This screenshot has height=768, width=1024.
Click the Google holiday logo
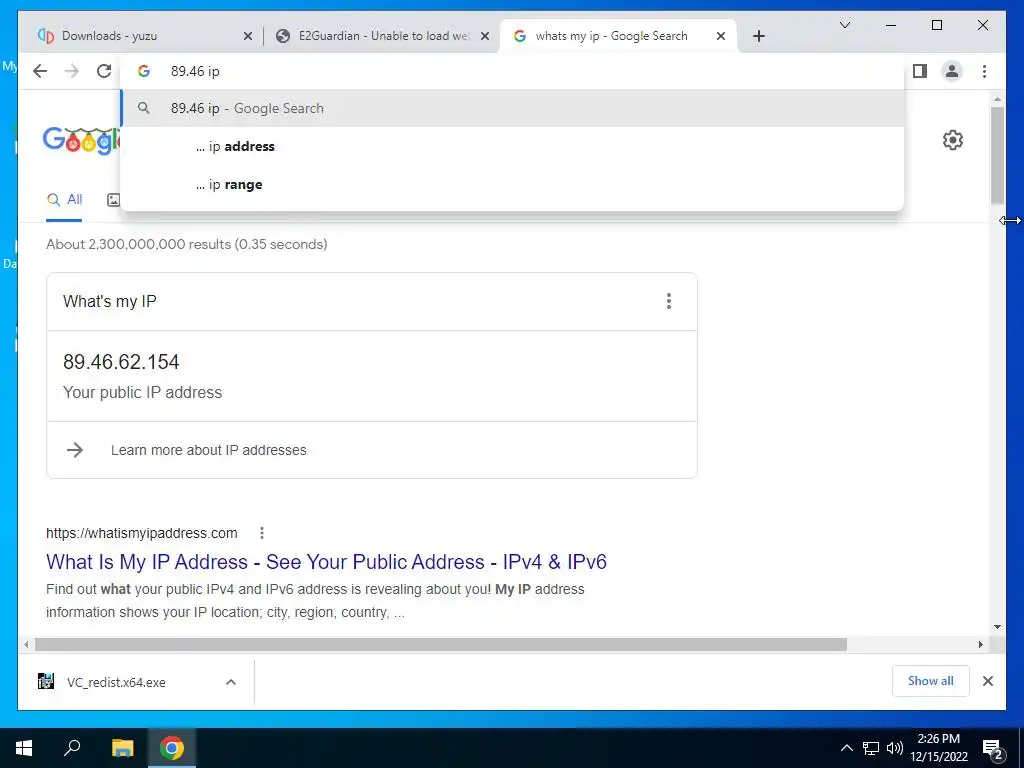82,140
